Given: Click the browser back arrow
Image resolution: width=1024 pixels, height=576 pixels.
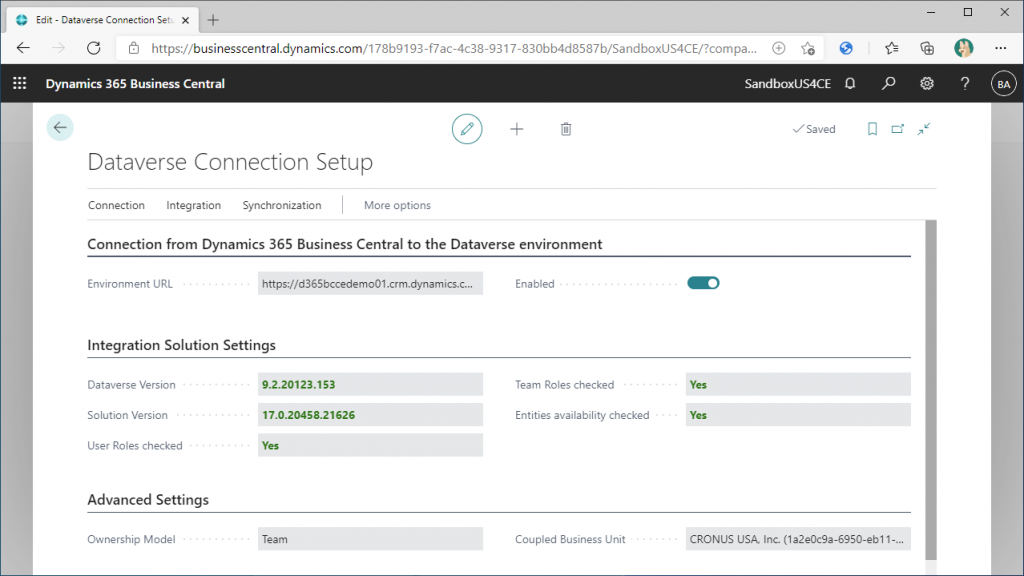Looking at the screenshot, I should pyautogui.click(x=23, y=48).
